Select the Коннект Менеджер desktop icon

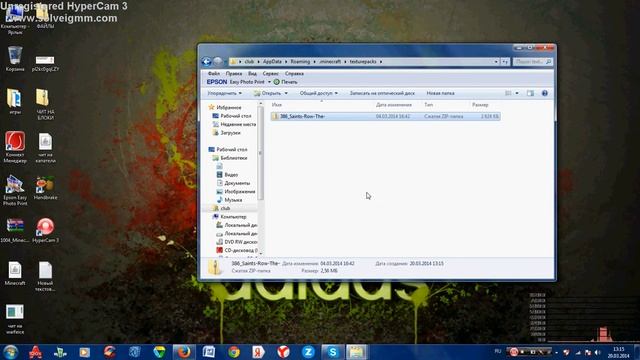15,147
